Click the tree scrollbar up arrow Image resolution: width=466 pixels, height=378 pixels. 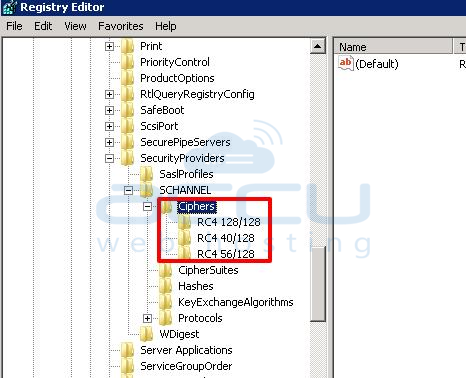coord(318,46)
